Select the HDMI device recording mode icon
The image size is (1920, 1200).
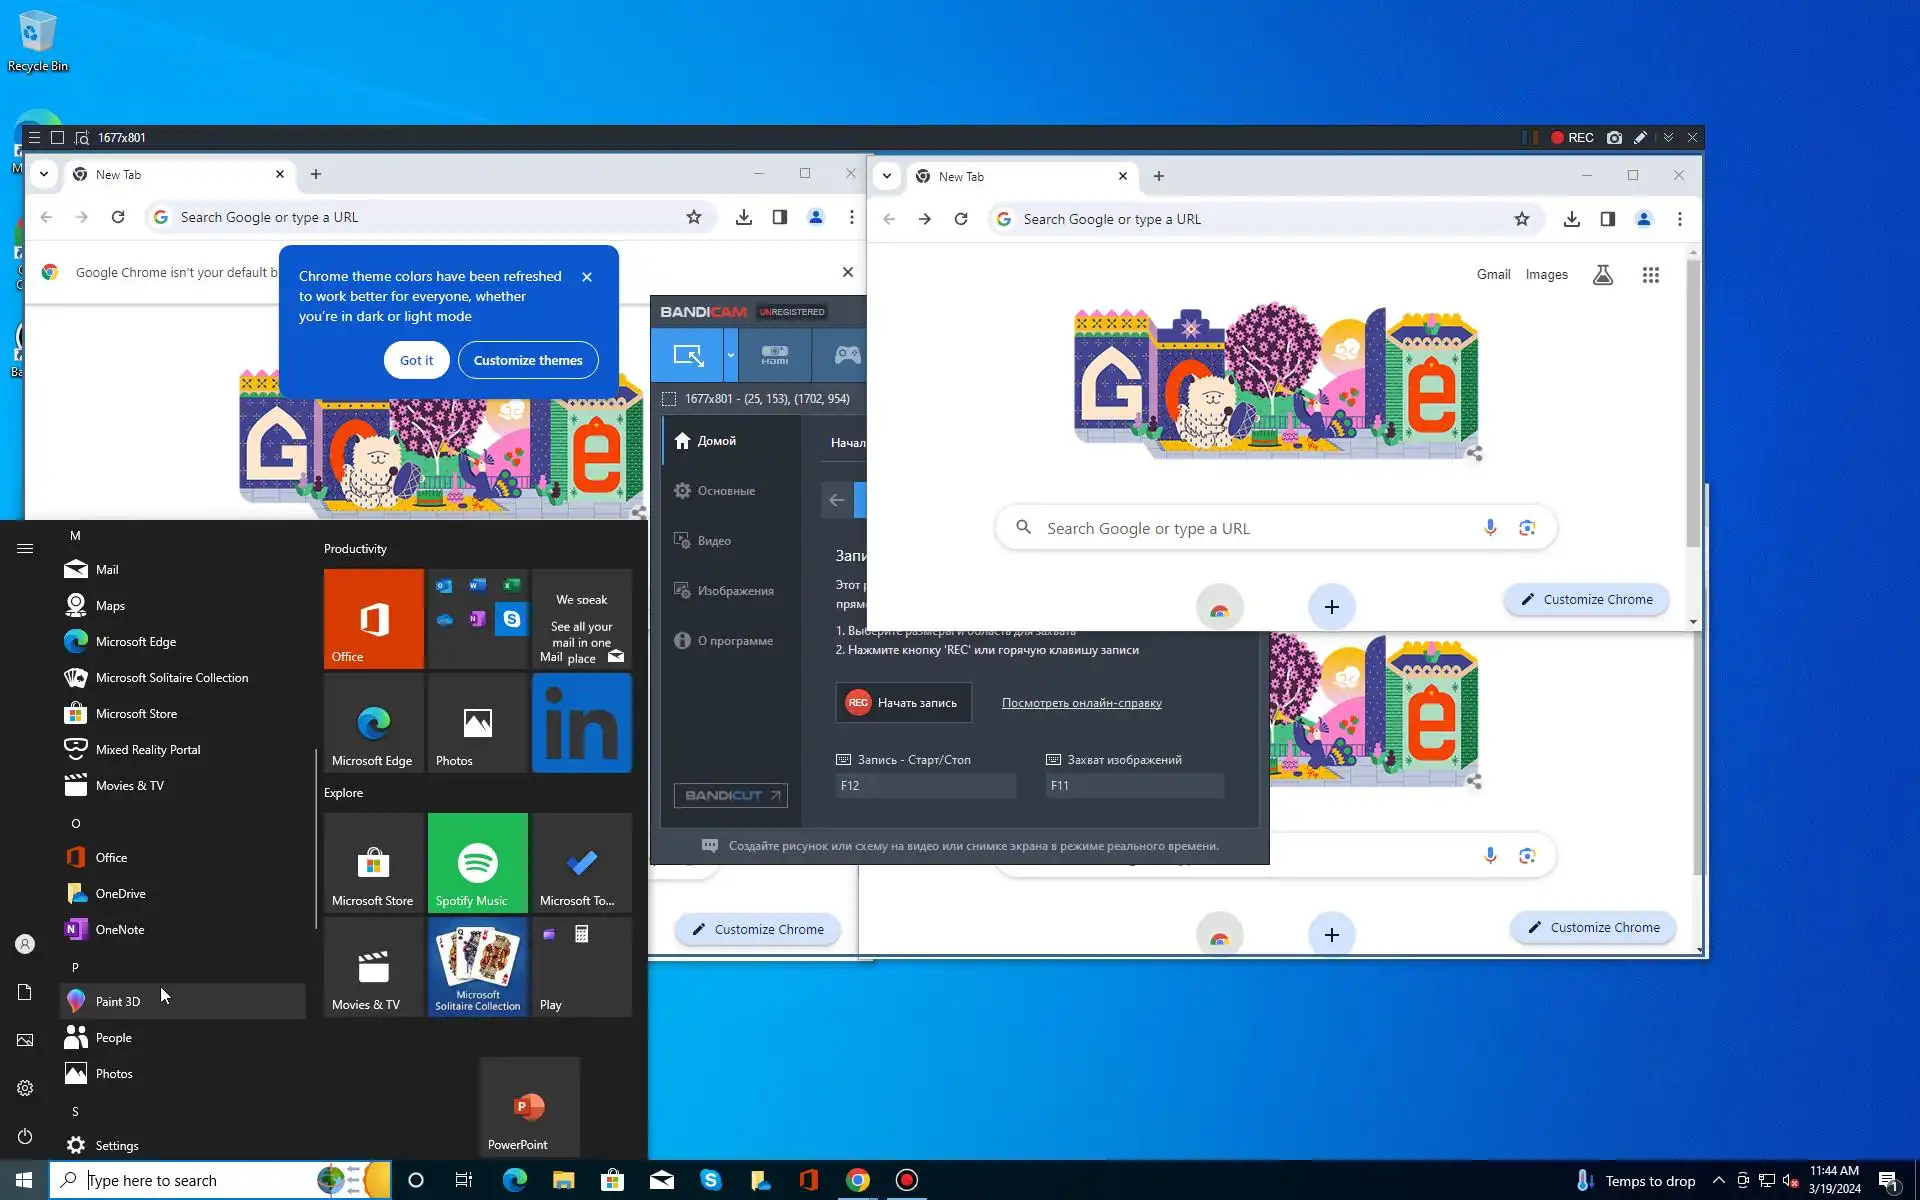[x=775, y=355]
